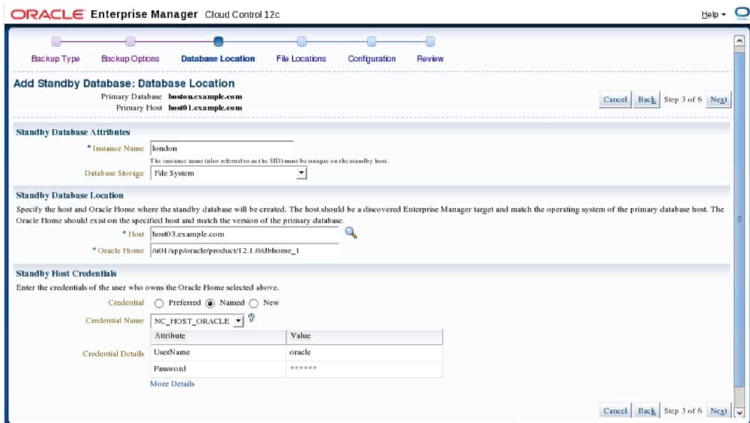Click the host01.example.com primary host text

[x=205, y=108]
